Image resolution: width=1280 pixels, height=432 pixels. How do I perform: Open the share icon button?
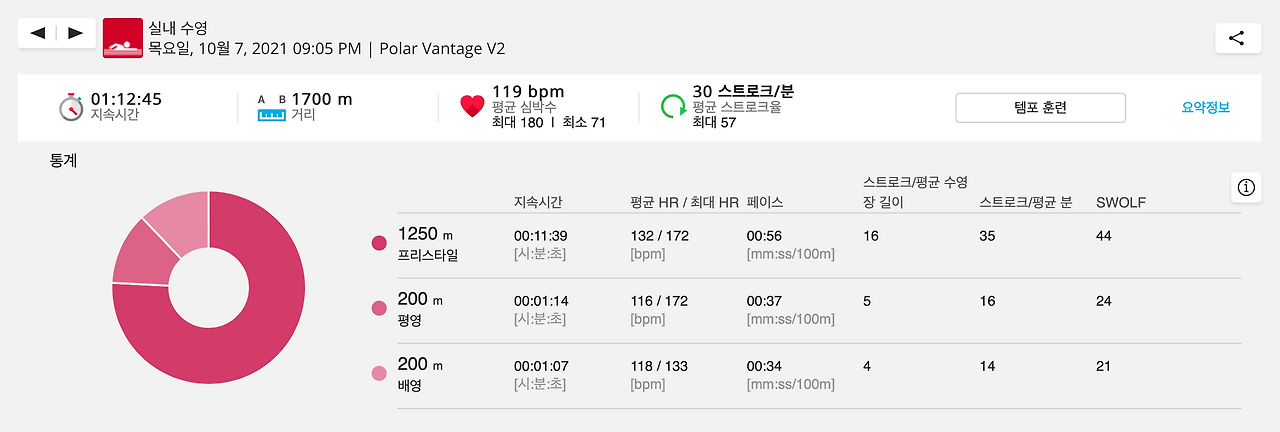pyautogui.click(x=1236, y=38)
